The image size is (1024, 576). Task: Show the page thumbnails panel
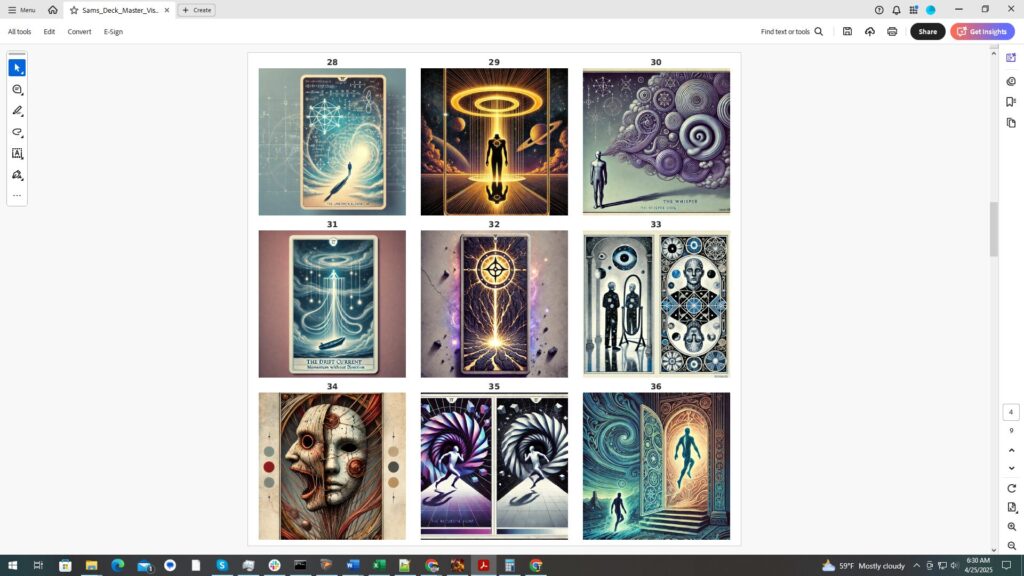[1011, 123]
